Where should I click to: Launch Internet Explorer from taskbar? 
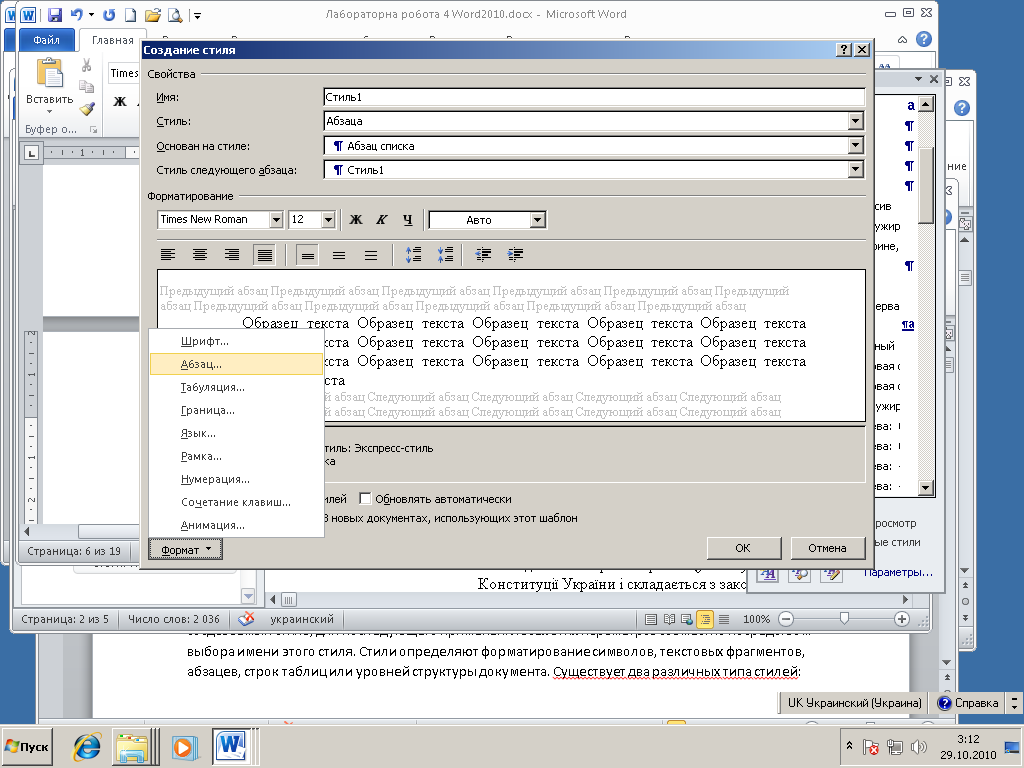(x=87, y=746)
